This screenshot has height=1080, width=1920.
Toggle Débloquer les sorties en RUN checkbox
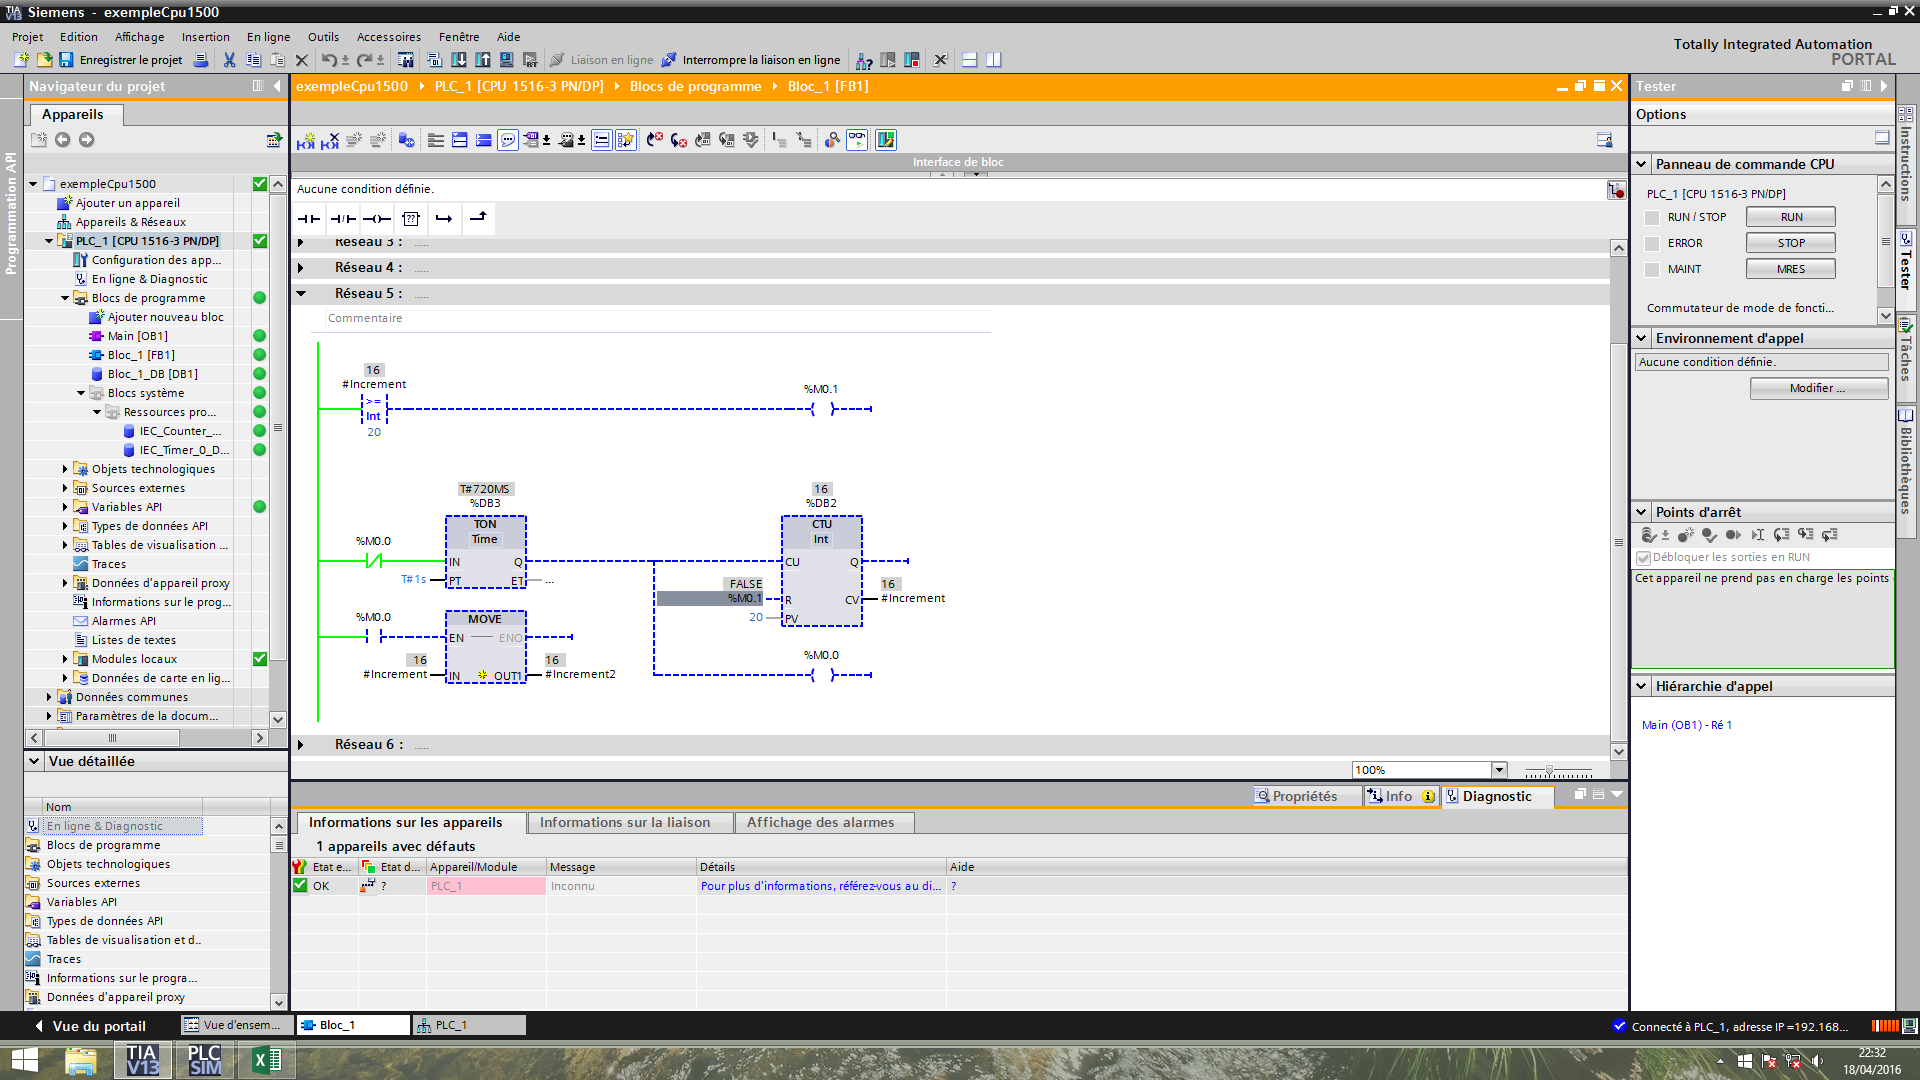click(x=1643, y=558)
